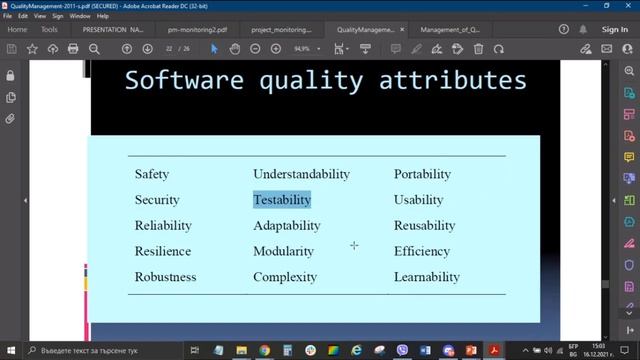Open the security lock panel
The height and width of the screenshot is (360, 640).
tap(10, 76)
